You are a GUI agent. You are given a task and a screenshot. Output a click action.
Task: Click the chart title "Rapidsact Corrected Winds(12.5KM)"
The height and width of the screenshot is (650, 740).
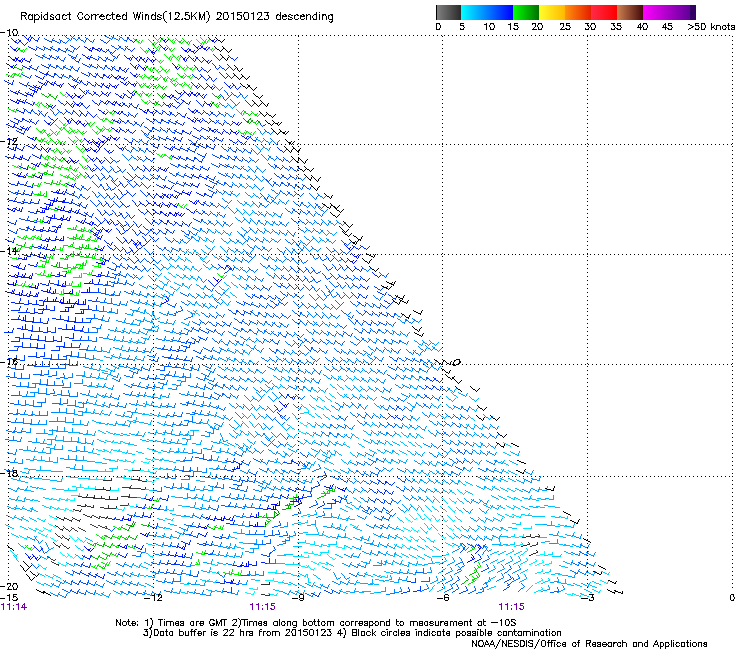pyautogui.click(x=115, y=17)
